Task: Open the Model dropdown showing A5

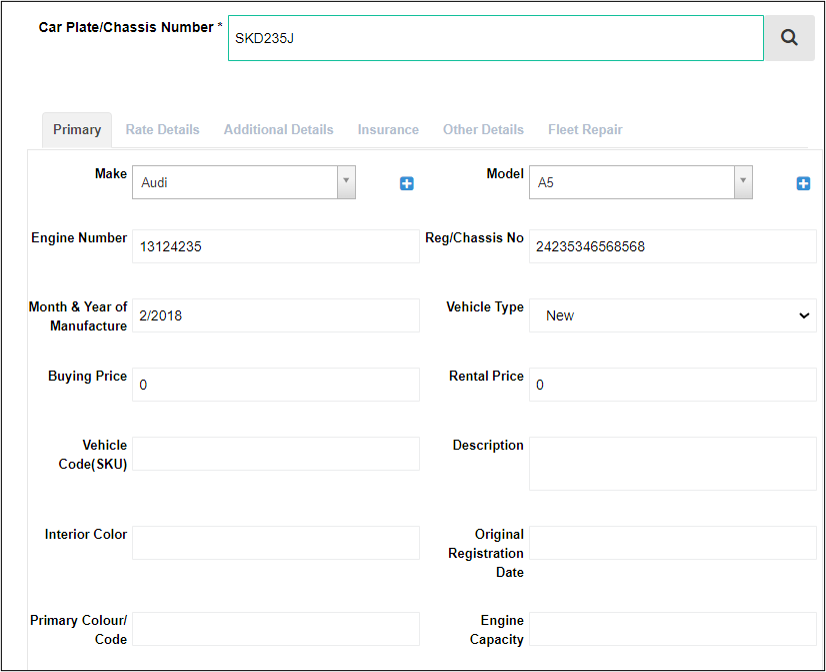Action: (x=641, y=182)
